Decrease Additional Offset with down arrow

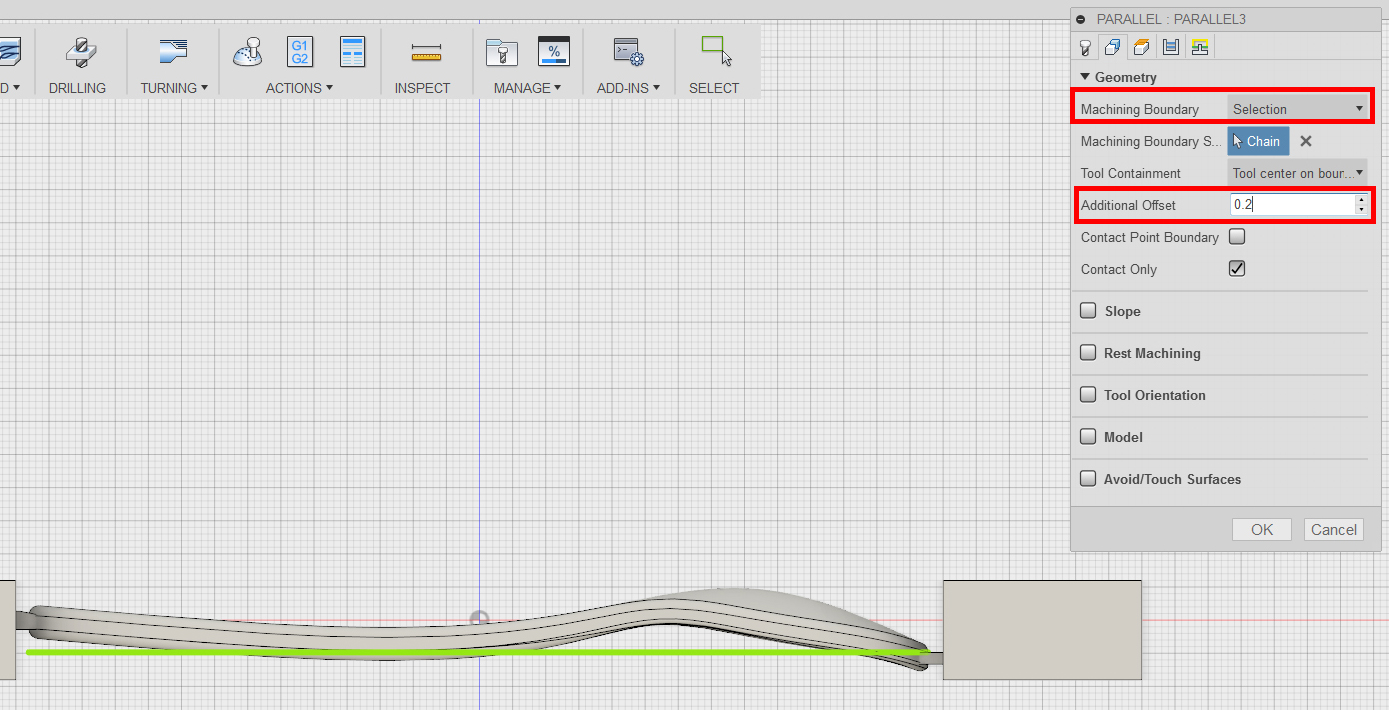(x=1361, y=209)
